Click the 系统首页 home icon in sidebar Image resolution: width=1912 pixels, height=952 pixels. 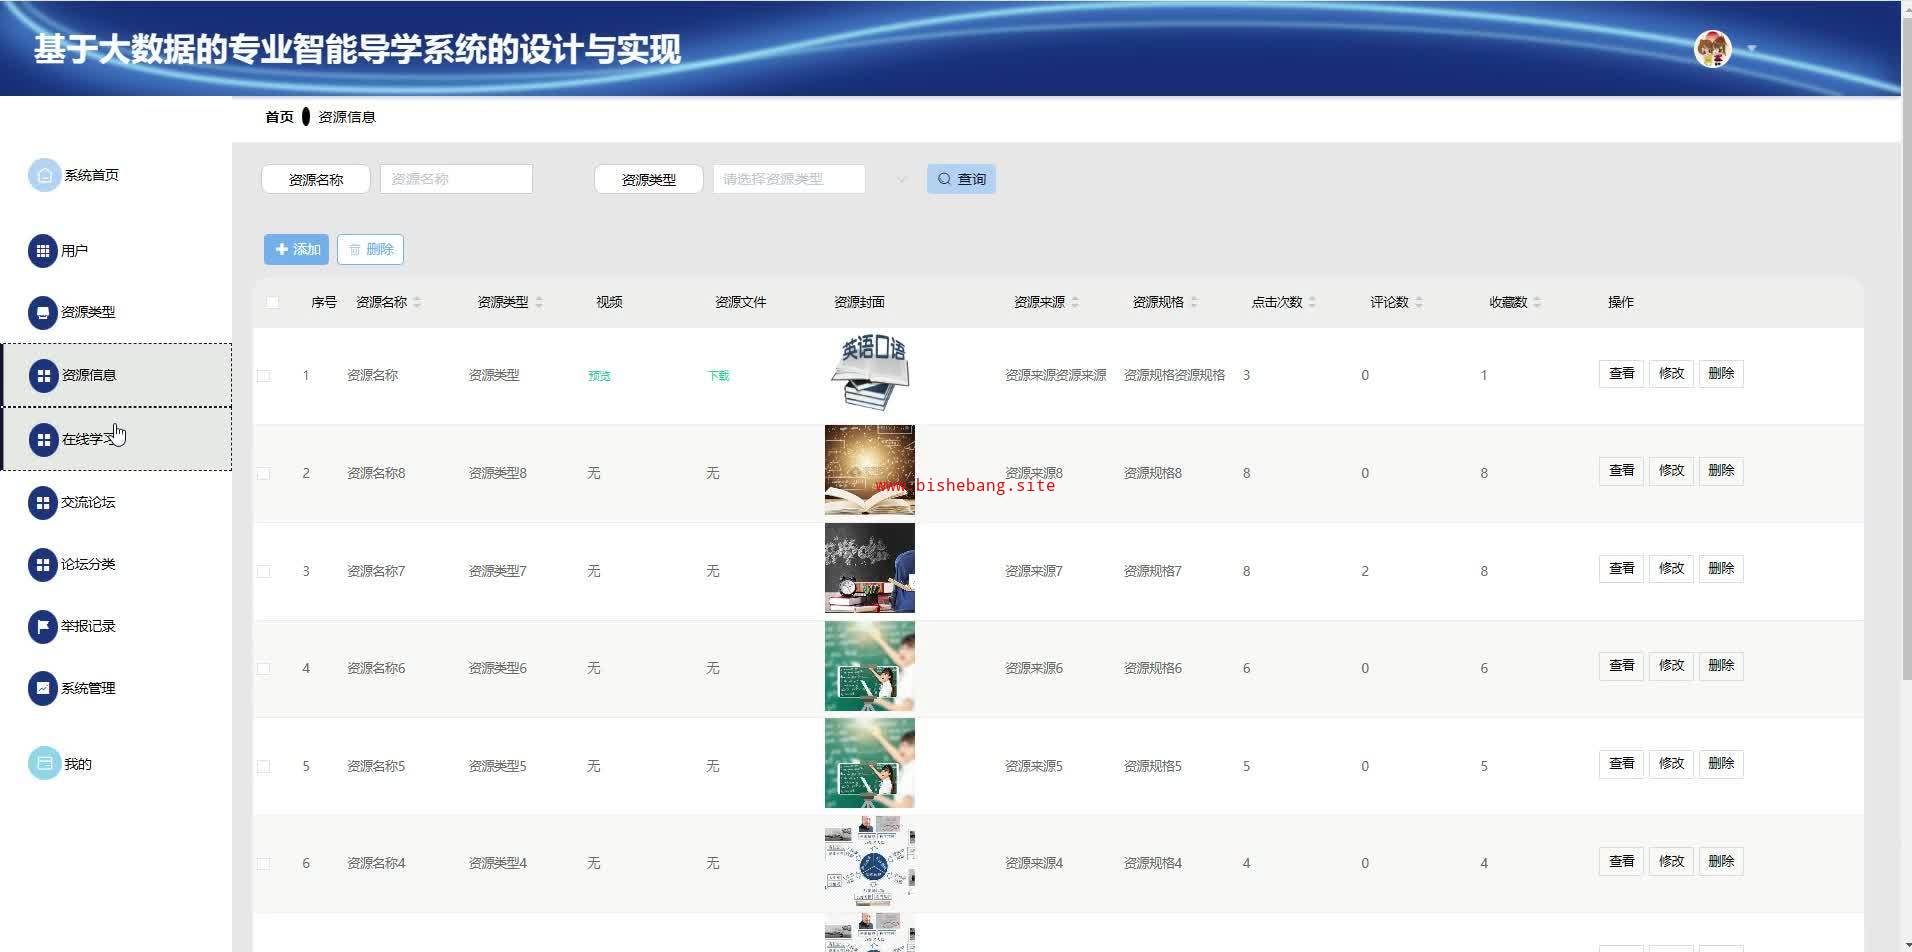[x=44, y=175]
